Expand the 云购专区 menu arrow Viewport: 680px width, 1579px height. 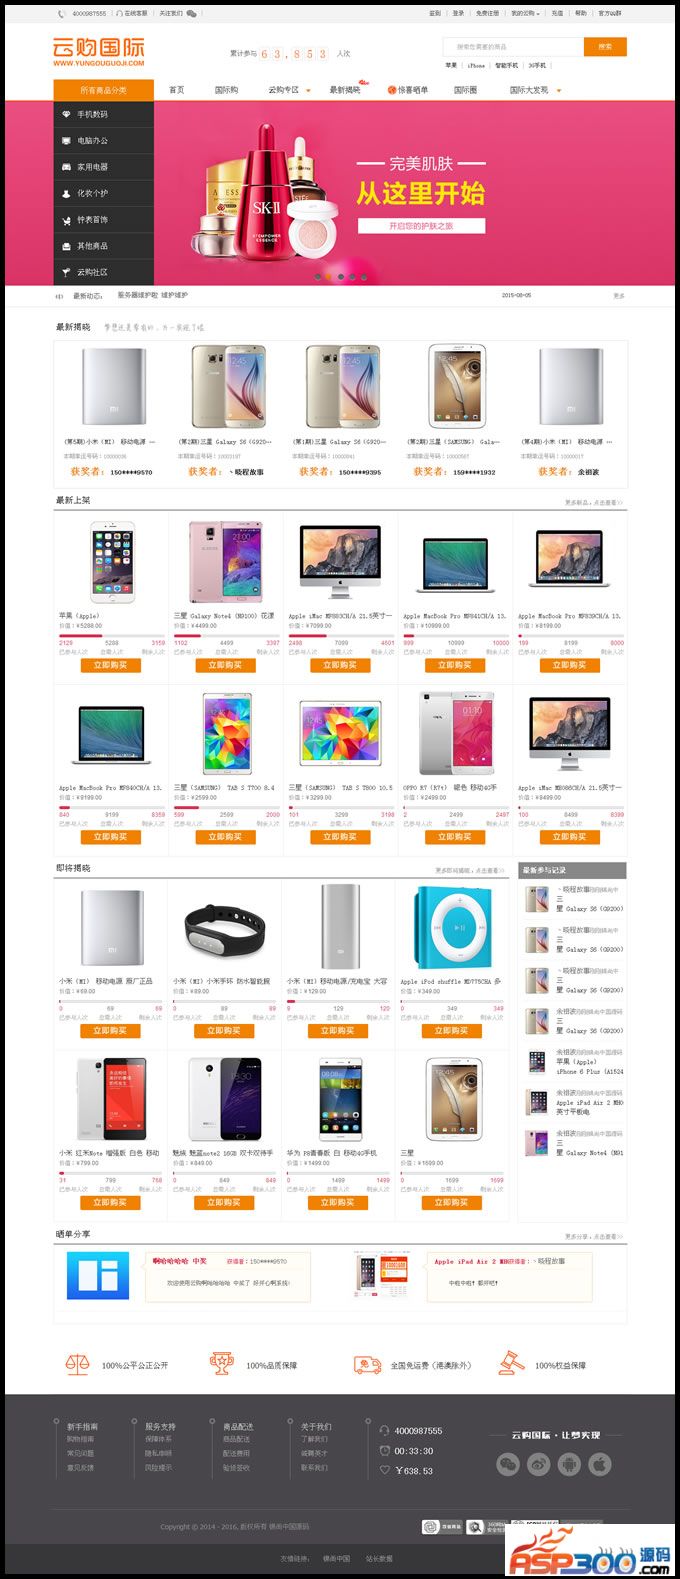[308, 91]
